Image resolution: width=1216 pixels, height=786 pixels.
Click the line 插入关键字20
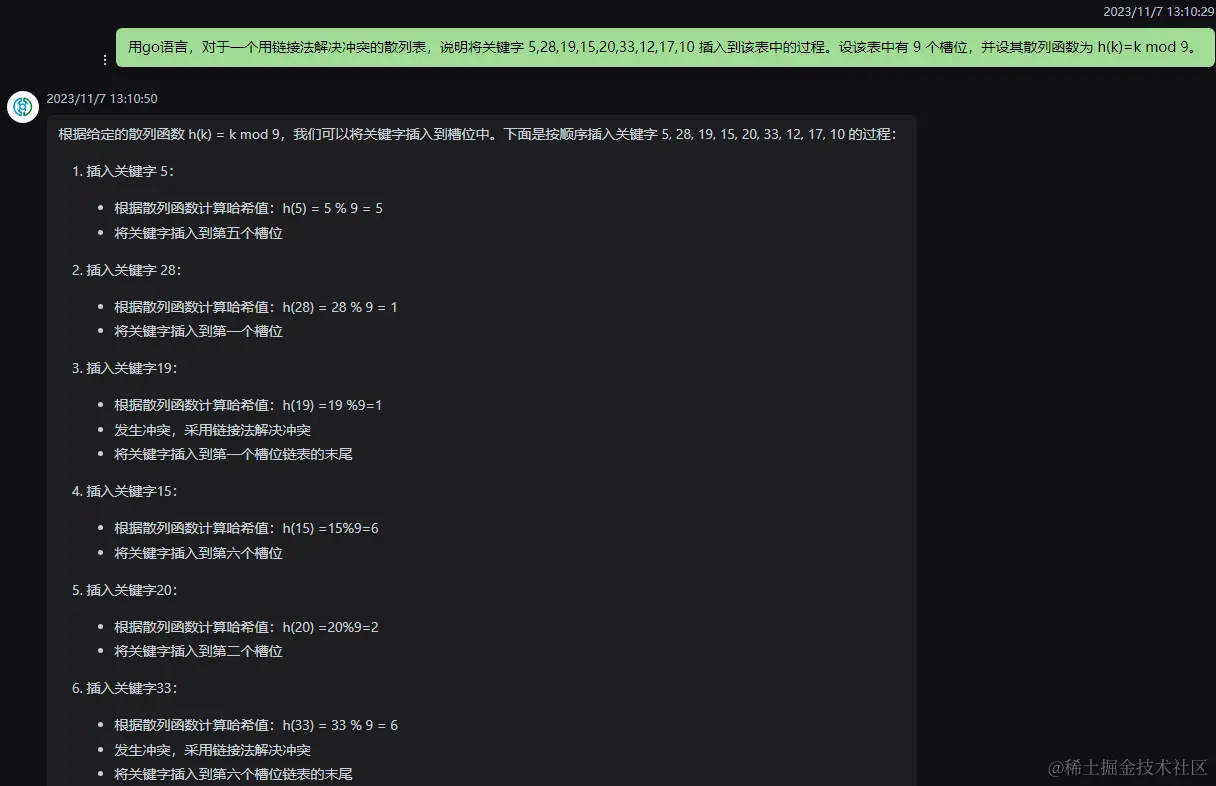click(x=124, y=590)
